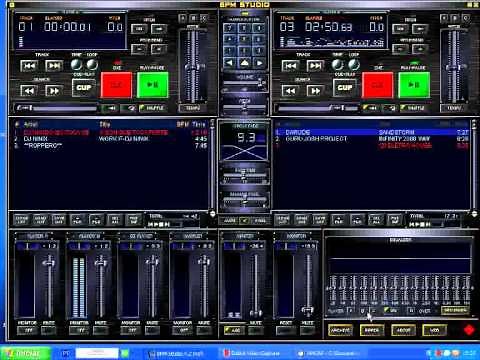Click the Del All button under left playlist
The height and width of the screenshot is (360, 480).
(115, 220)
